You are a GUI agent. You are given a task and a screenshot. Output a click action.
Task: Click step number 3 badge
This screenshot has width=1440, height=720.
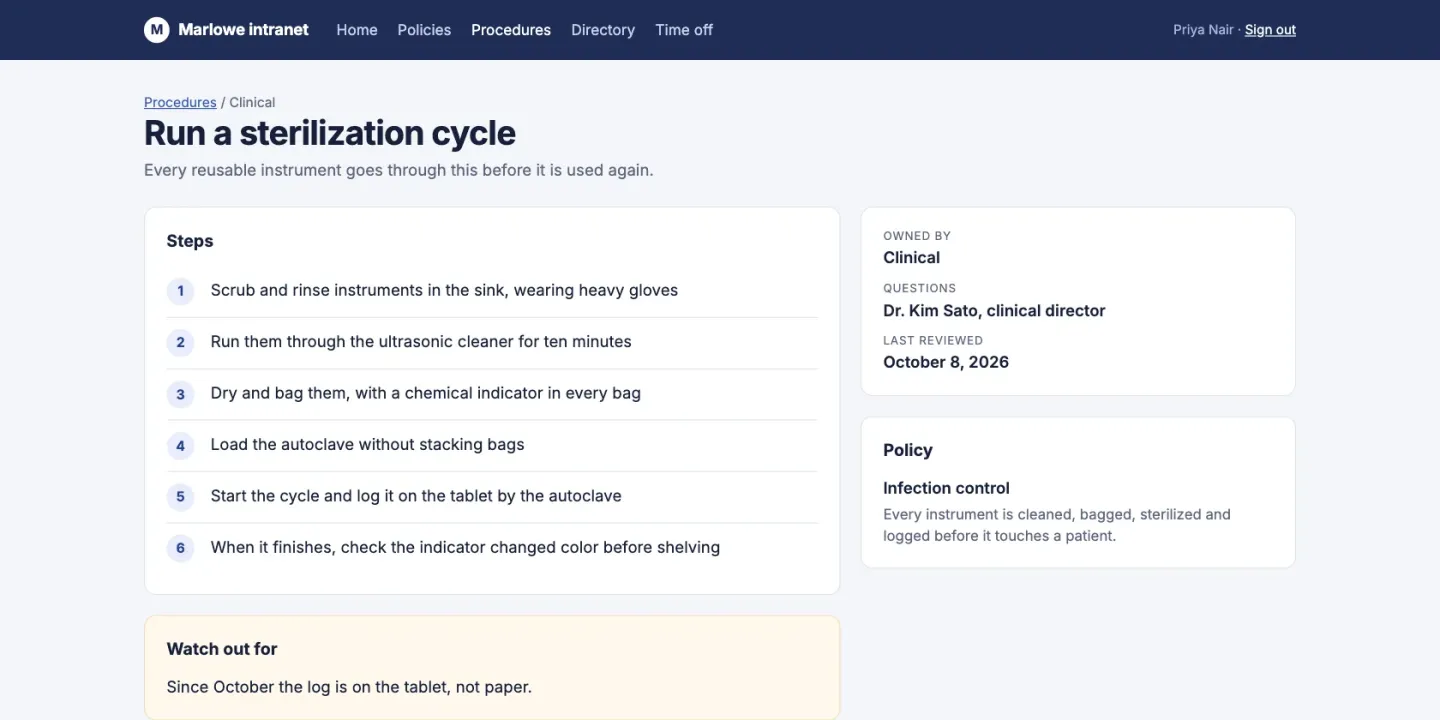[180, 394]
